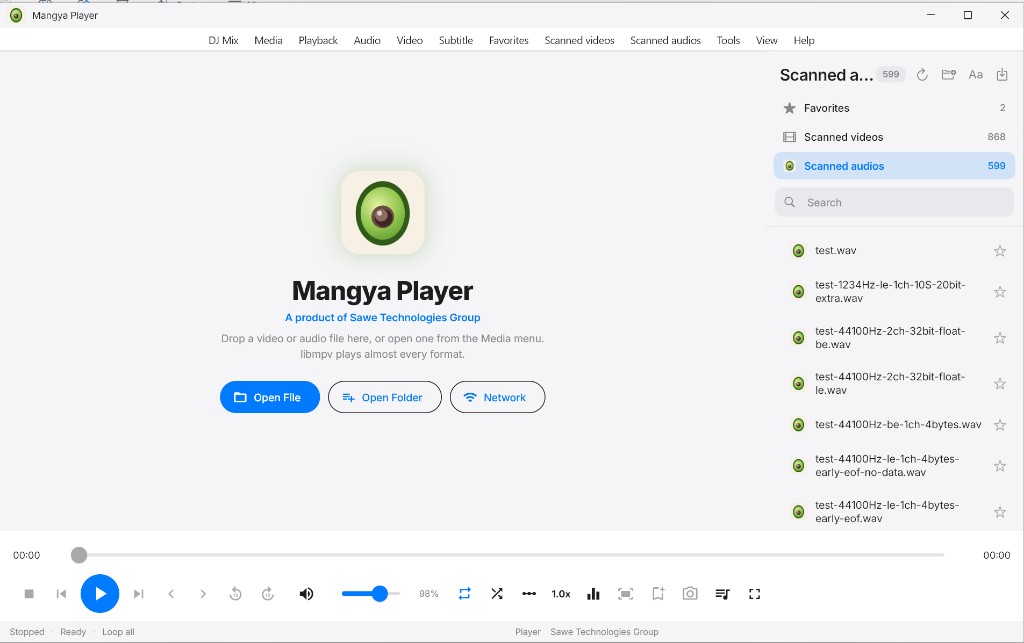Skip to the next track
The width and height of the screenshot is (1024, 643).
(138, 593)
